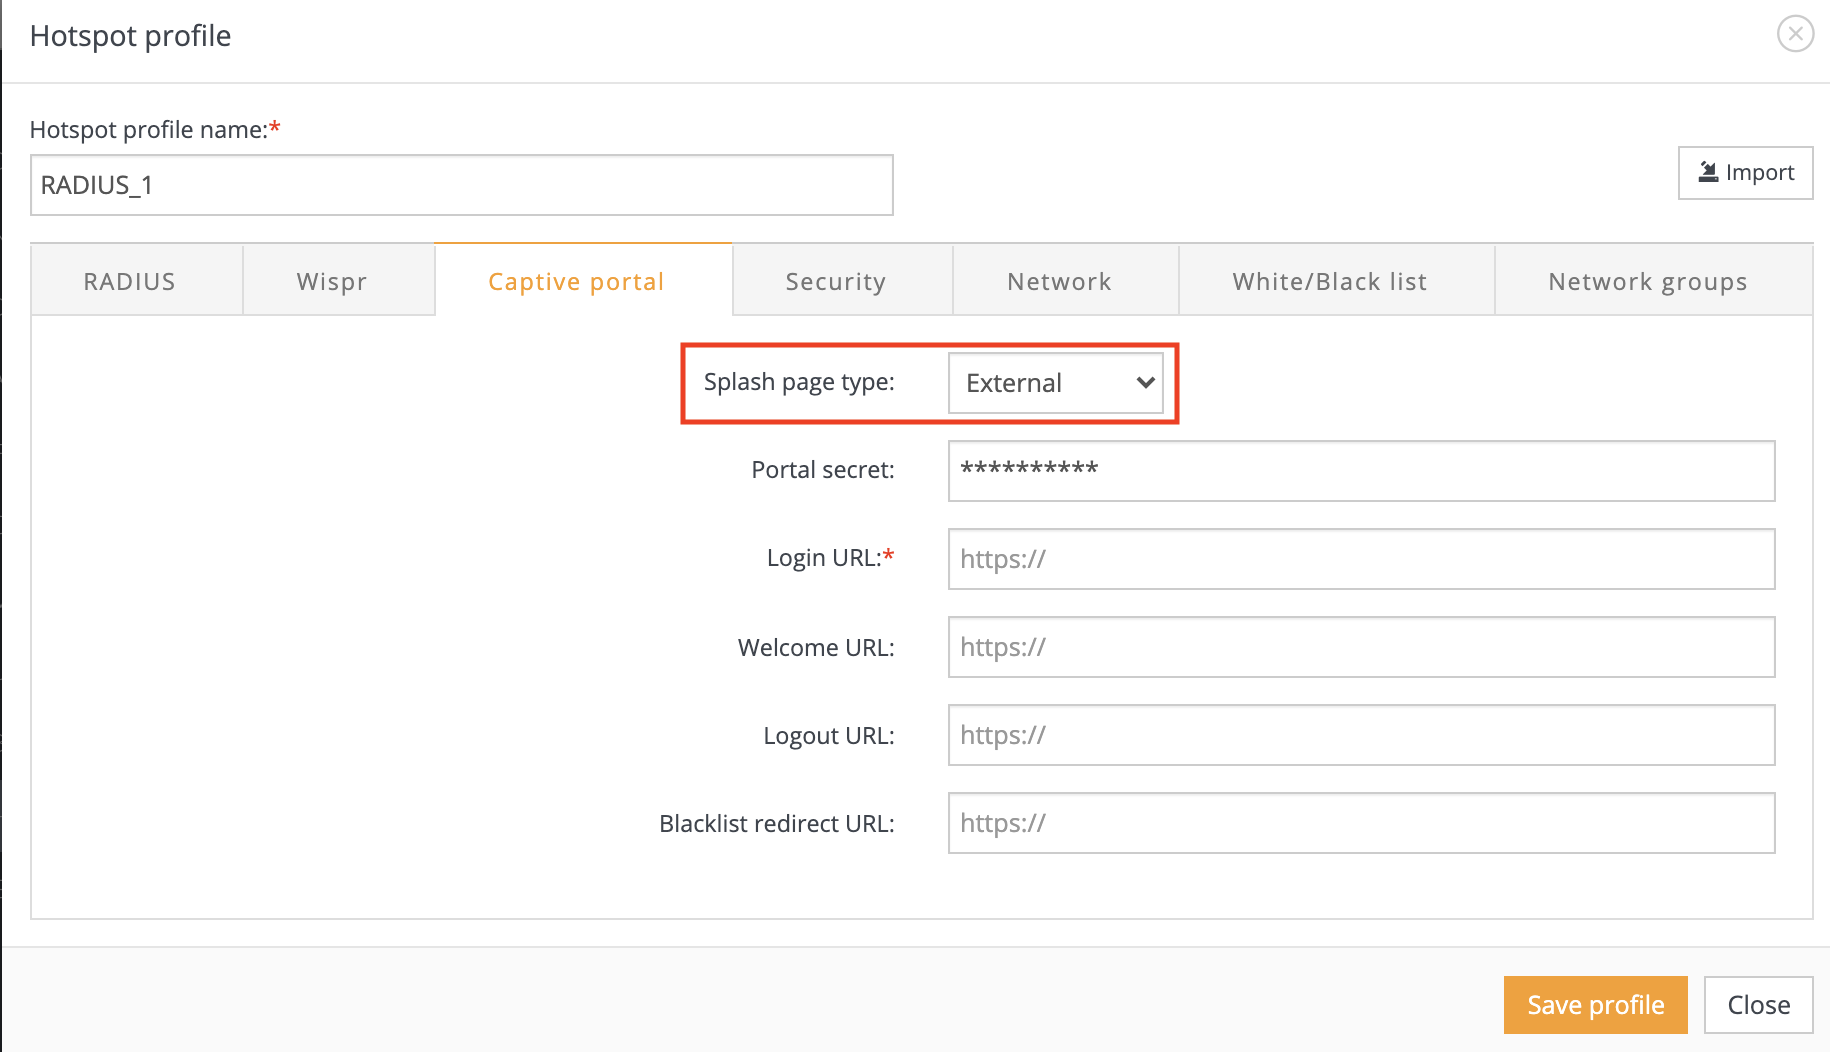Click the Close button at bottom right
This screenshot has width=1830, height=1052.
point(1757,1004)
